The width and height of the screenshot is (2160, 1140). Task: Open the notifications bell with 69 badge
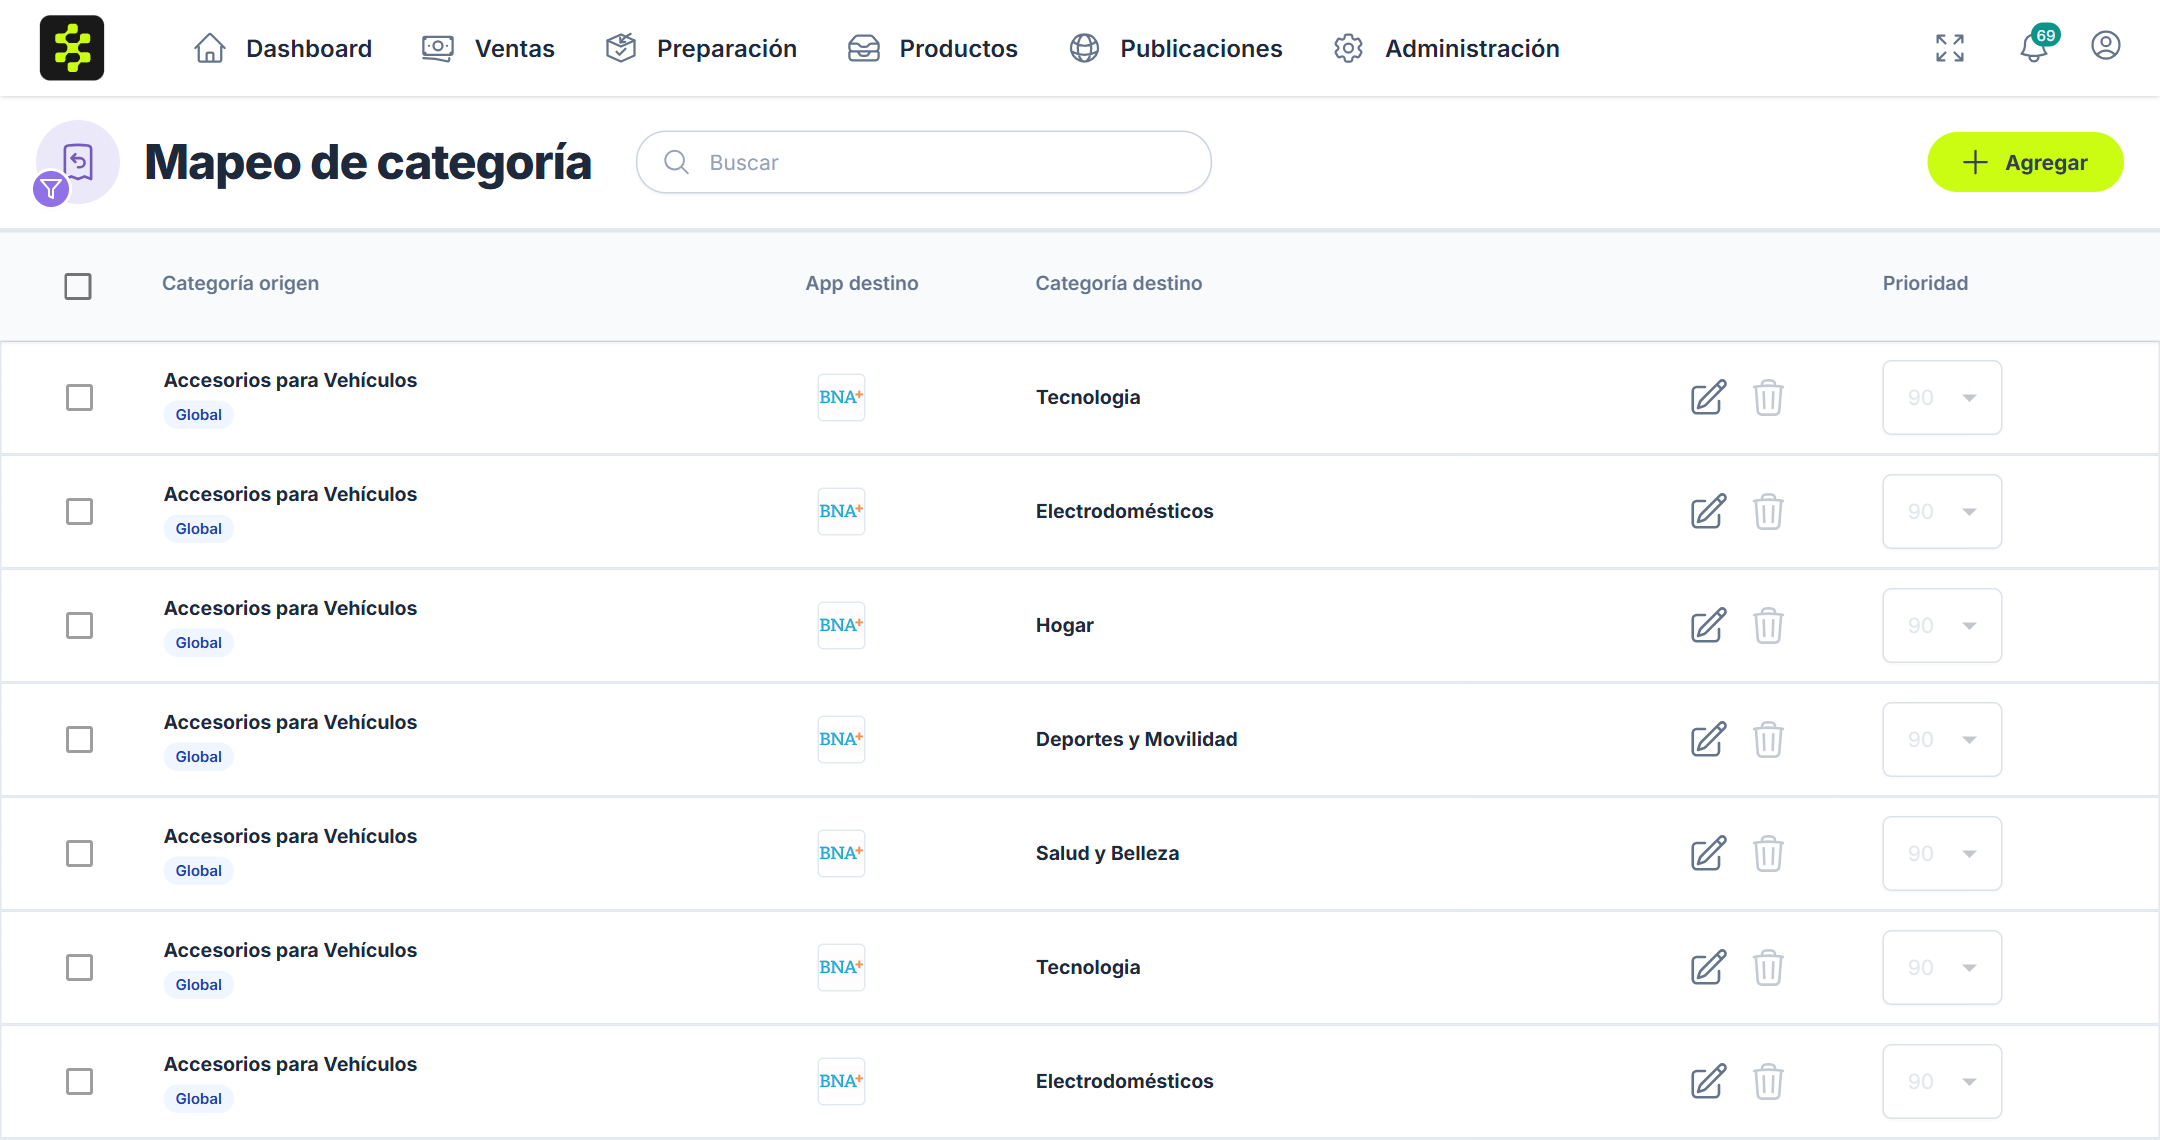pos(2036,46)
